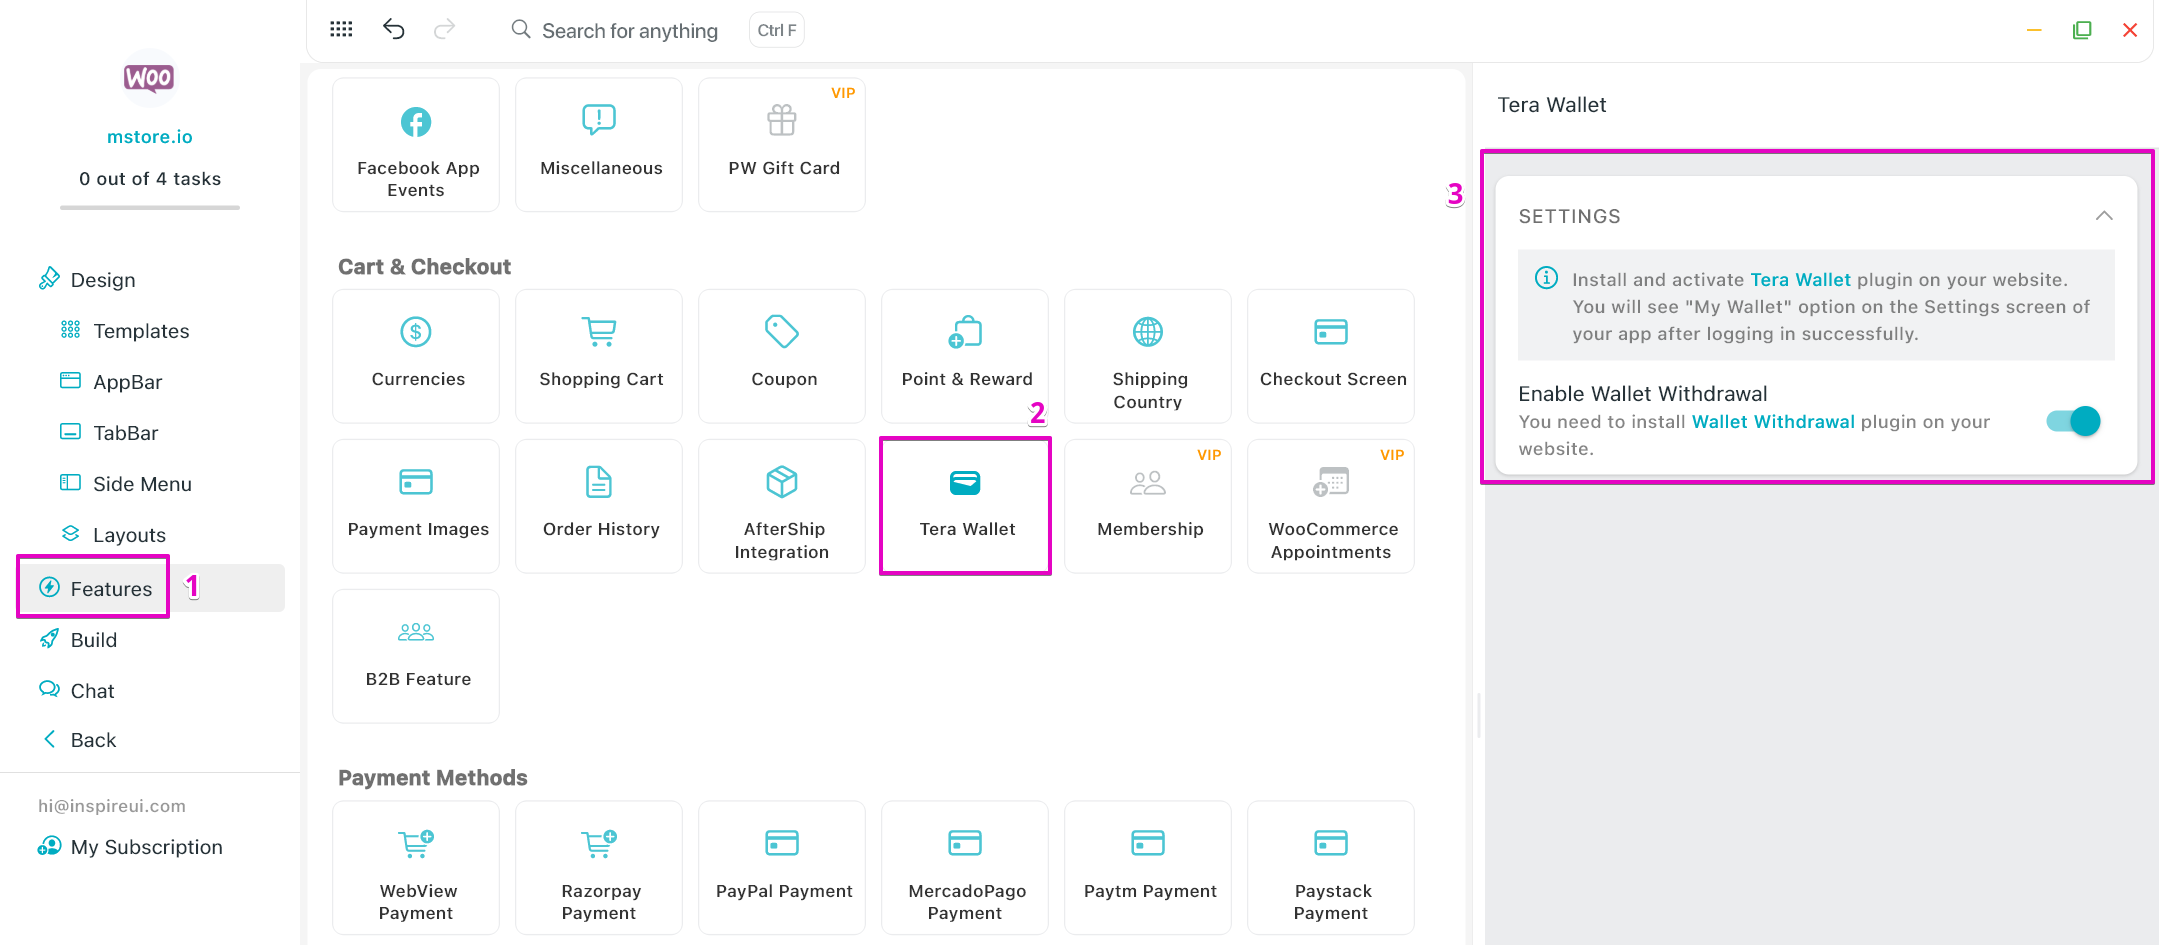Collapse the SETTINGS section chevron
This screenshot has height=945, width=2159.
(2104, 216)
